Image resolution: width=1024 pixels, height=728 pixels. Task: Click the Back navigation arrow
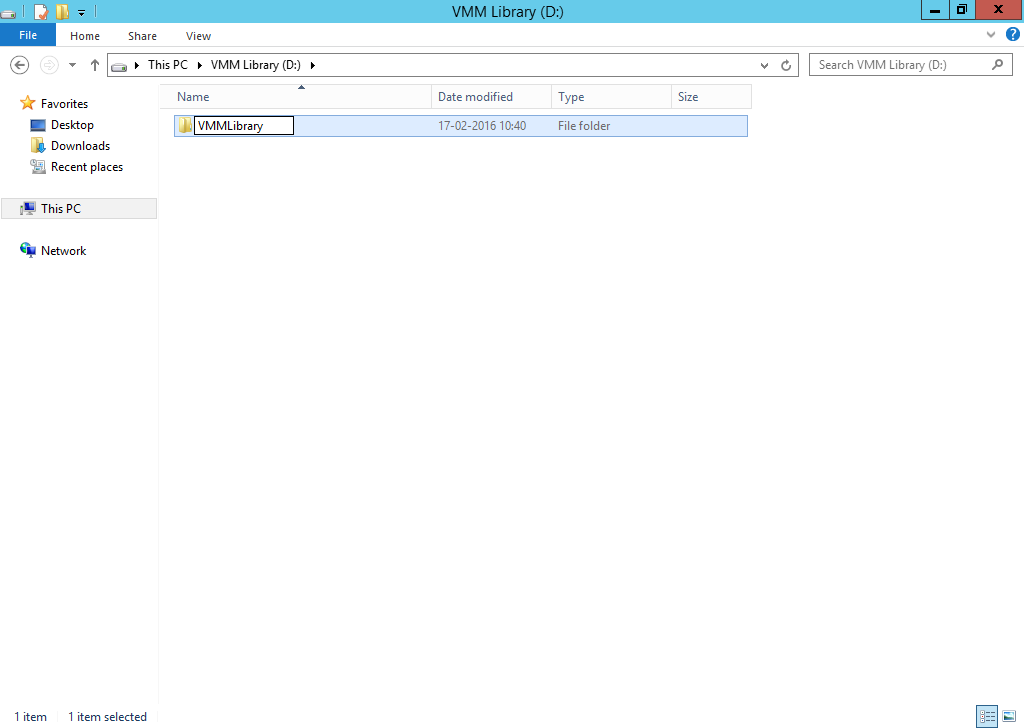pyautogui.click(x=19, y=64)
